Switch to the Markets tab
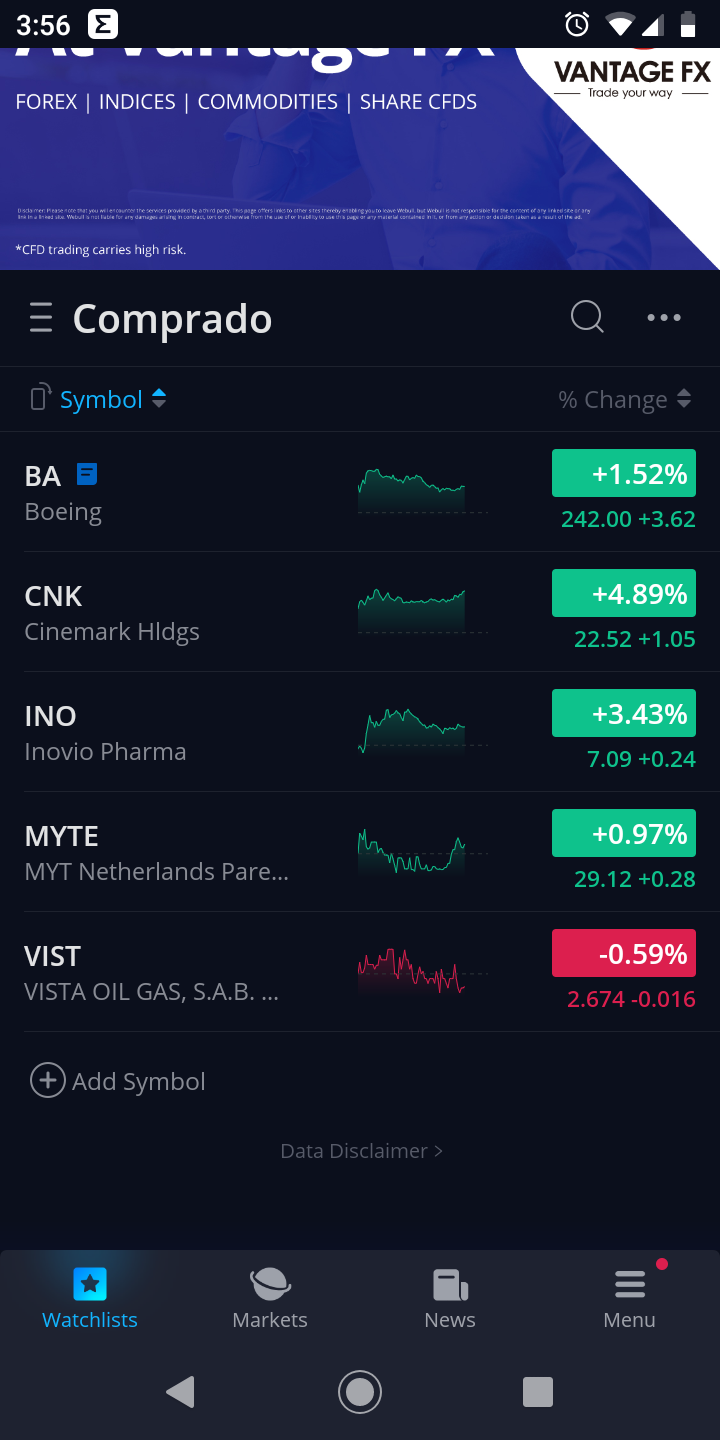Screen dimensions: 720x1440 click(x=270, y=1298)
